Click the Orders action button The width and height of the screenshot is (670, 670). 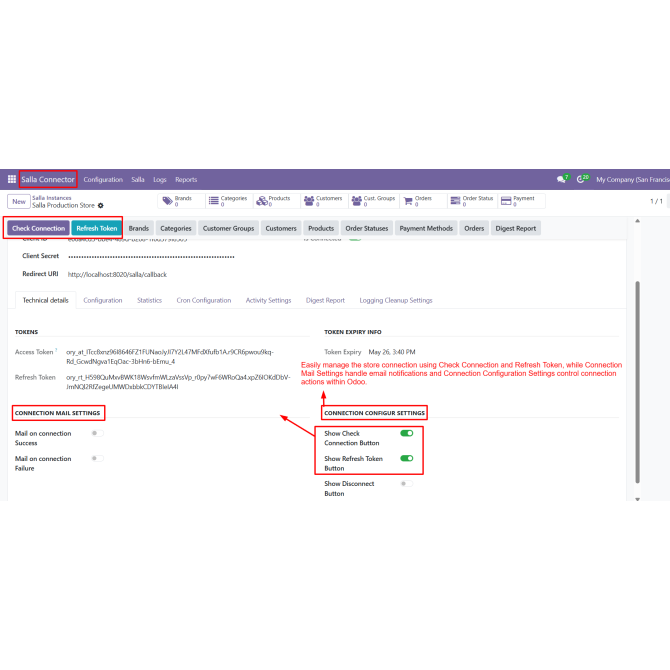point(474,228)
